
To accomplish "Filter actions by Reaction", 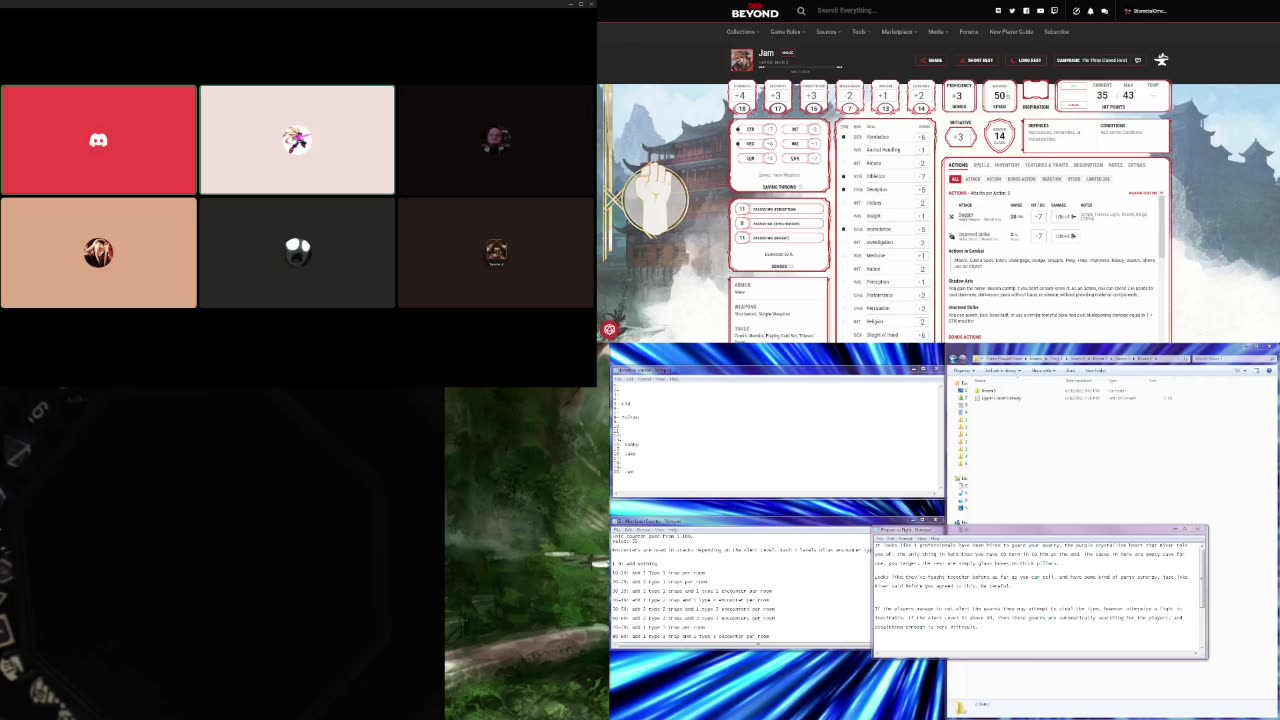I will click(x=1051, y=179).
